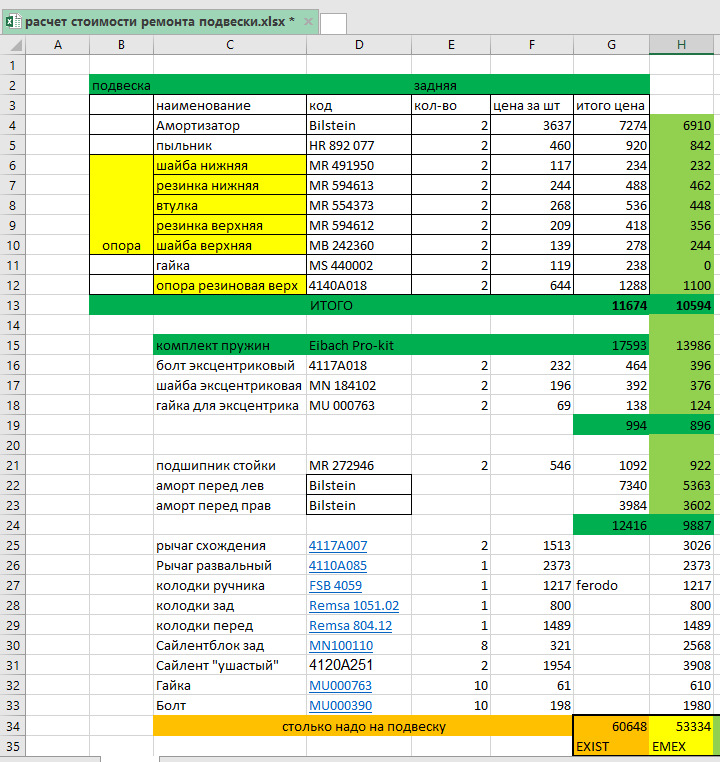
Task: Click the Remsa 804.12 hyperlink
Action: pyautogui.click(x=350, y=626)
